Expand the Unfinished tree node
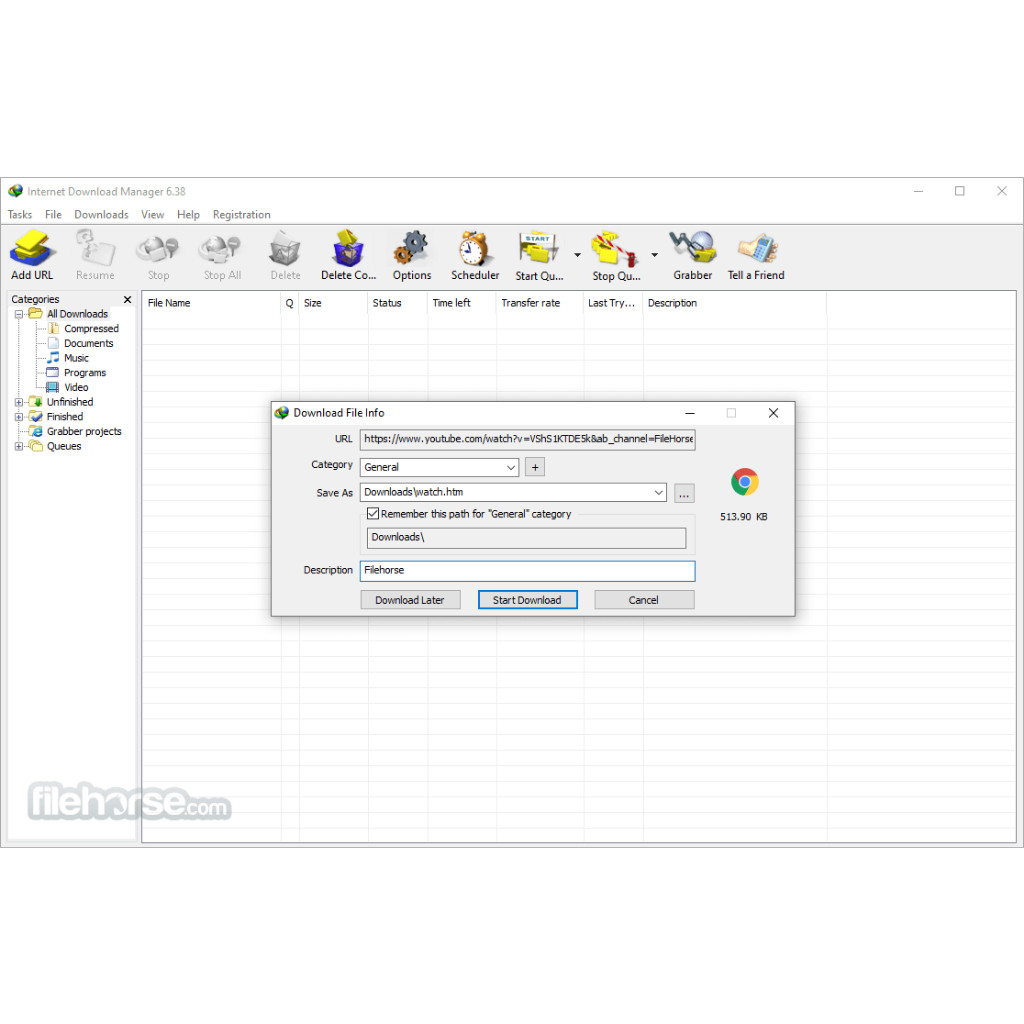The width and height of the screenshot is (1024, 1024). (19, 402)
